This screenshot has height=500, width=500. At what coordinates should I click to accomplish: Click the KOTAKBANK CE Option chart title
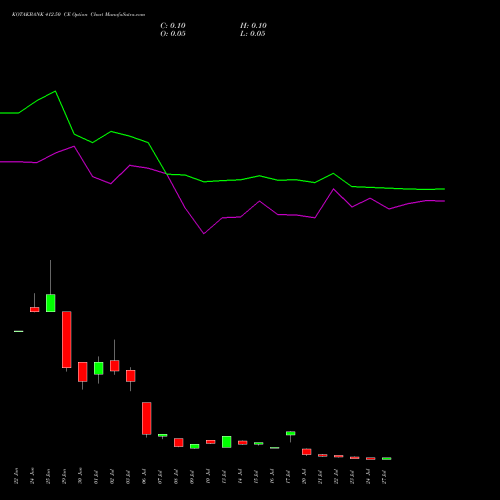(x=78, y=15)
